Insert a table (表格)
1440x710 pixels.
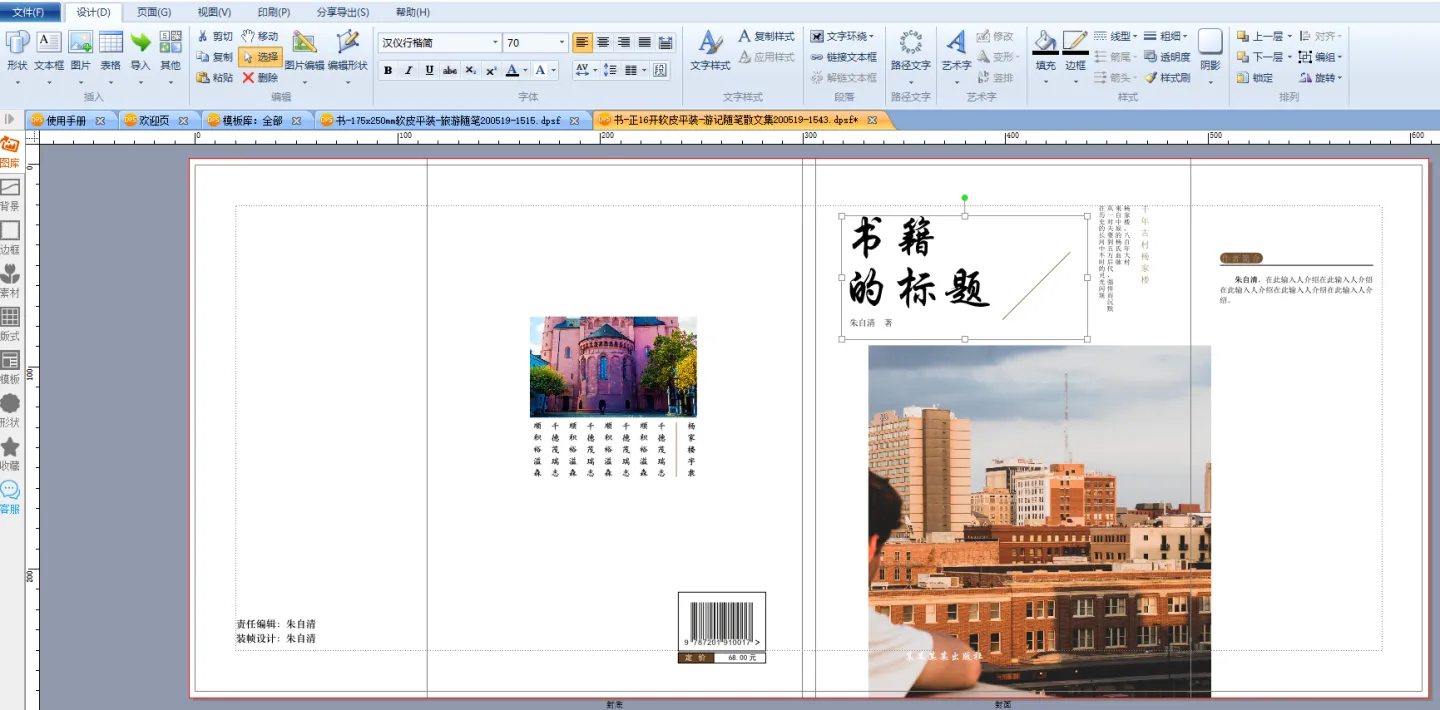[x=110, y=51]
